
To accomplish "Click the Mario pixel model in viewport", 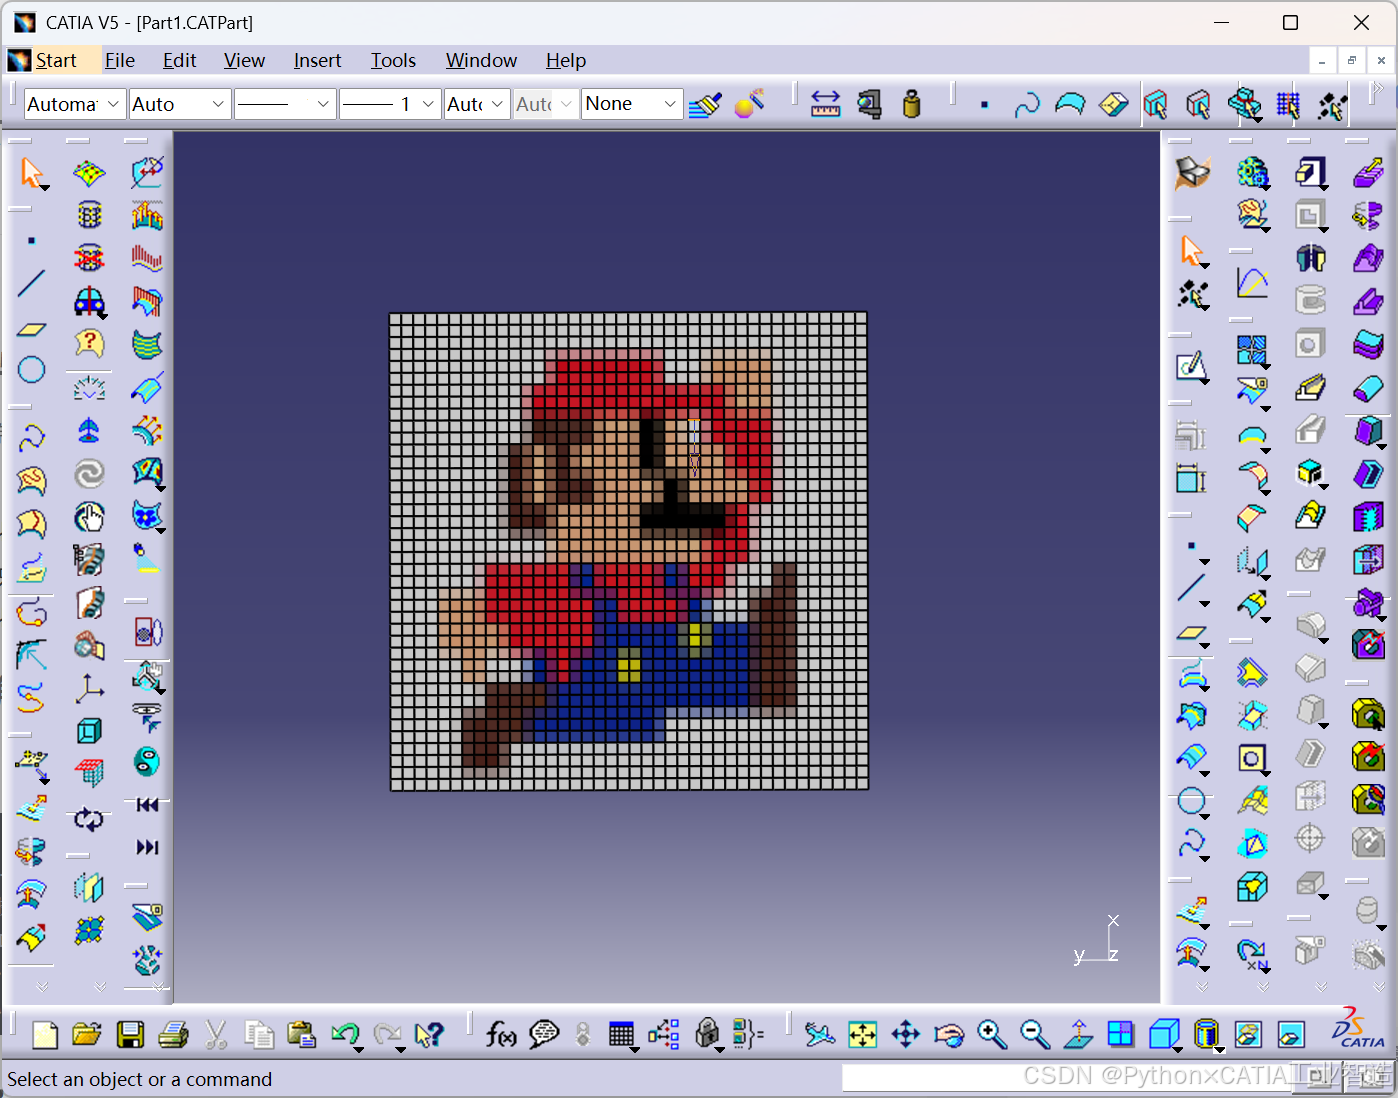I will (629, 551).
